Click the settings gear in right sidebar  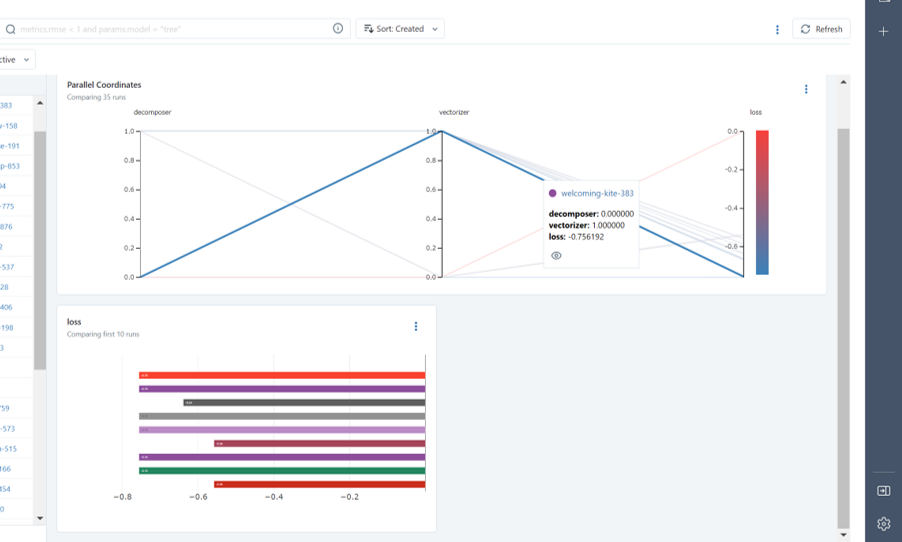pyautogui.click(x=884, y=524)
